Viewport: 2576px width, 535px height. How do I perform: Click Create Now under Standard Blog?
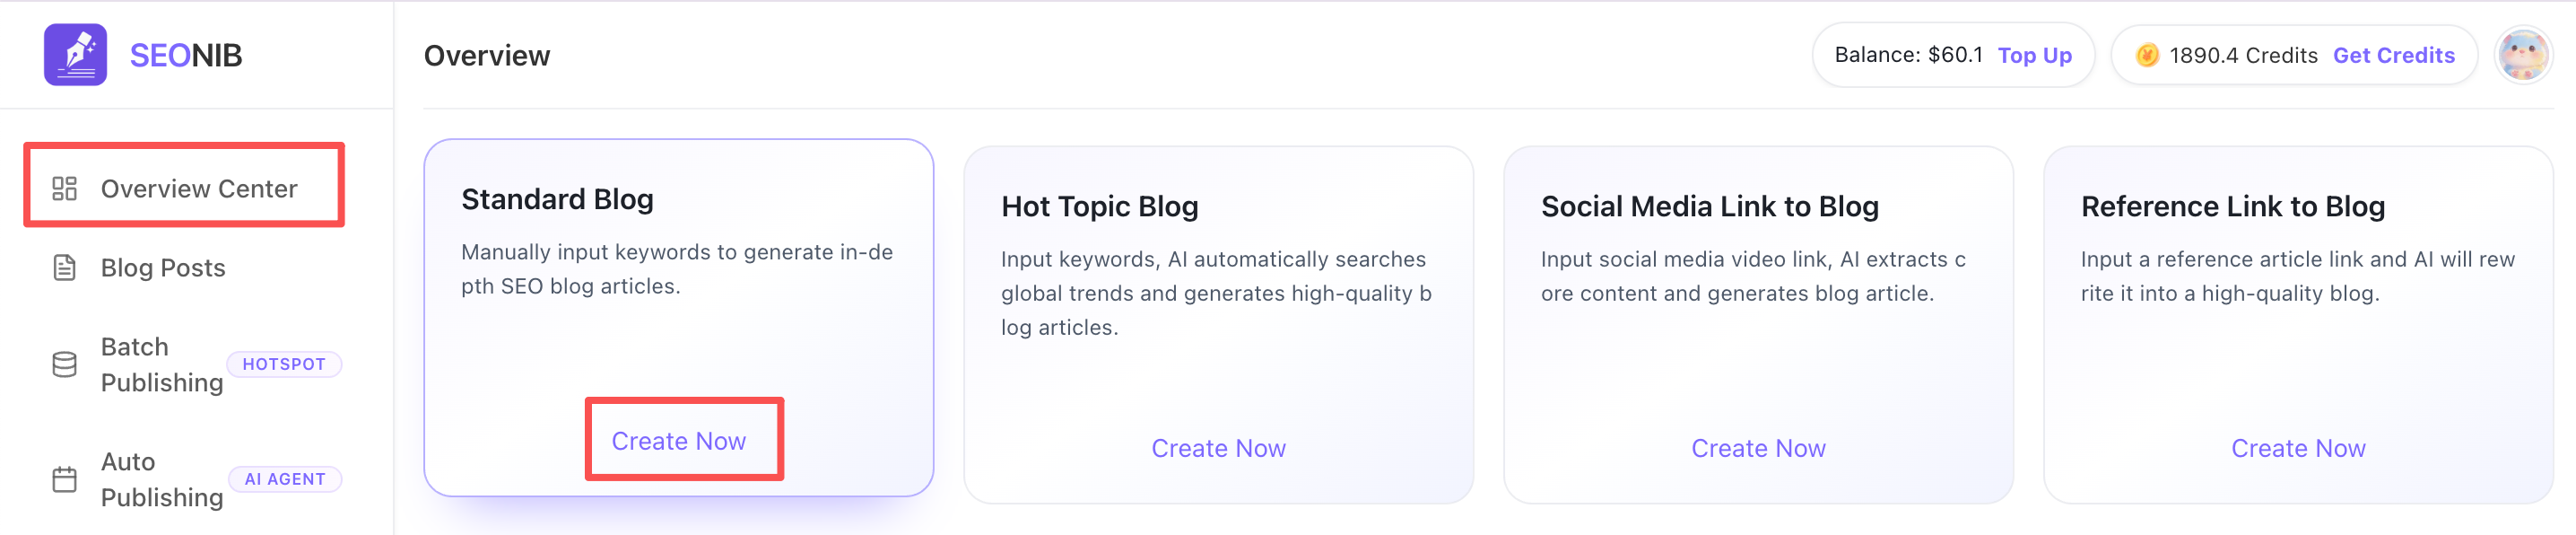[x=679, y=441]
